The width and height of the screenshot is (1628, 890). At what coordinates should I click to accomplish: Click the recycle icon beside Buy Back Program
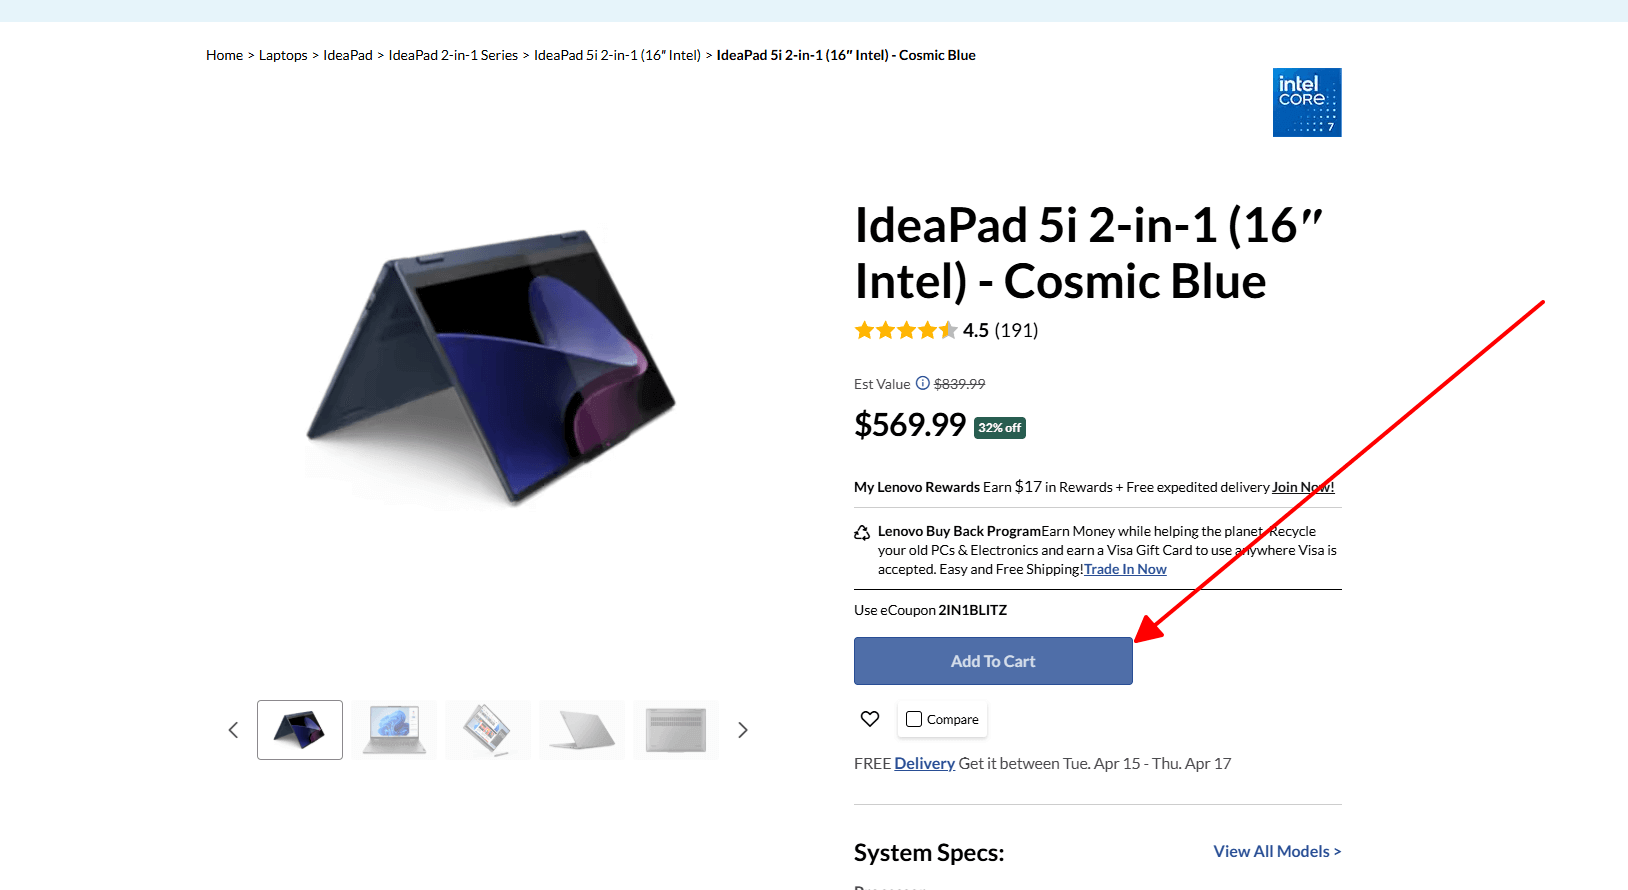coord(862,532)
